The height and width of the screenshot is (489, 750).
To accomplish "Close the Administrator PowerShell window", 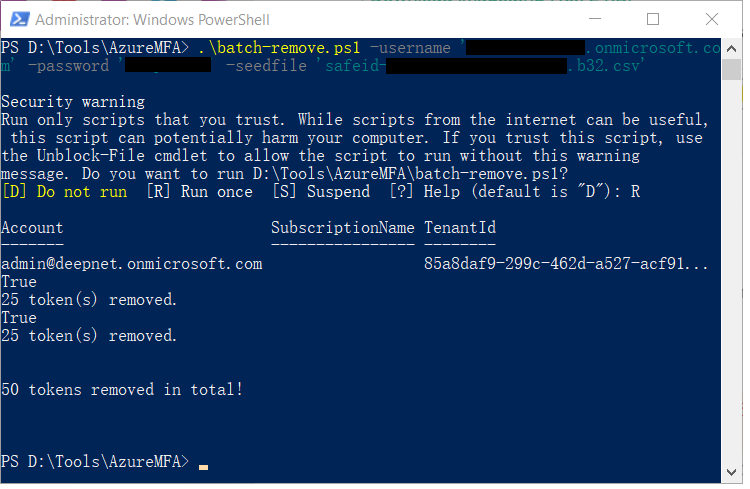I will coord(711,19).
